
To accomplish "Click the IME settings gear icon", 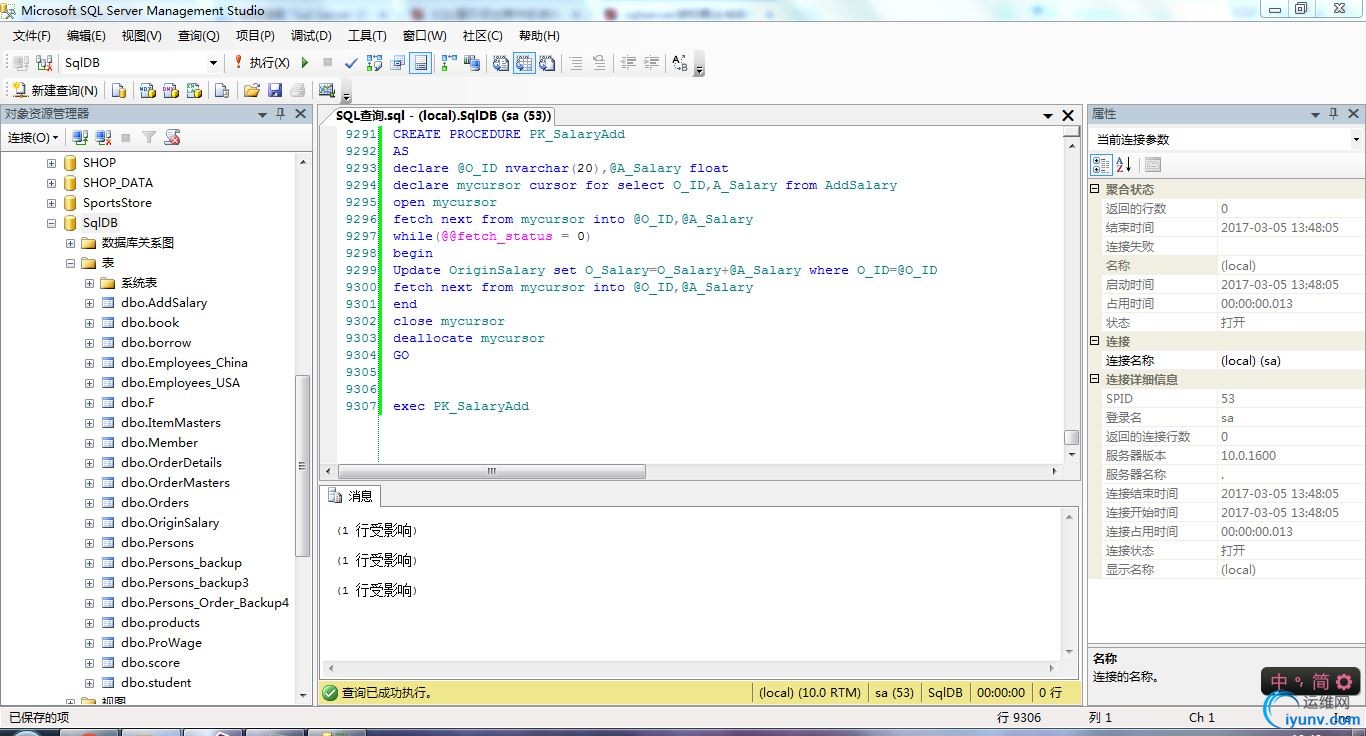I will click(x=1344, y=682).
